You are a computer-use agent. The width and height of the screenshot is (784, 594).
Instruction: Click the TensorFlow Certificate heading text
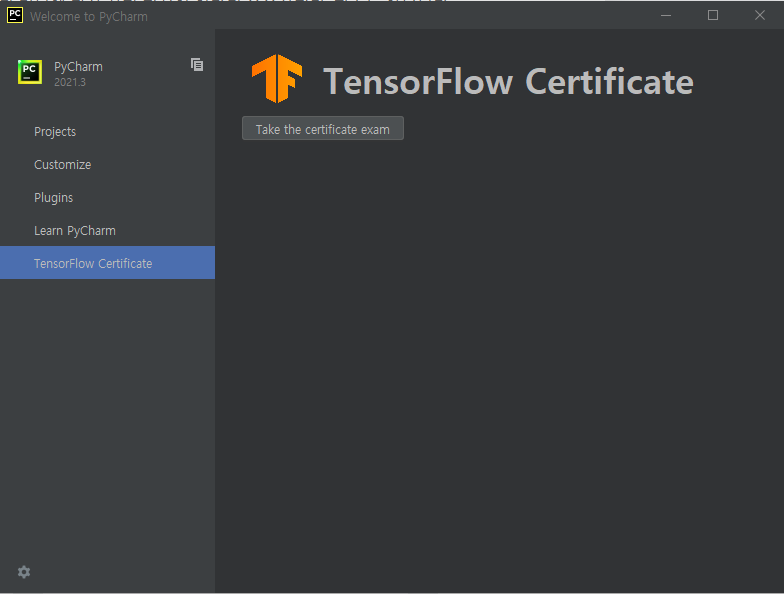coord(508,82)
